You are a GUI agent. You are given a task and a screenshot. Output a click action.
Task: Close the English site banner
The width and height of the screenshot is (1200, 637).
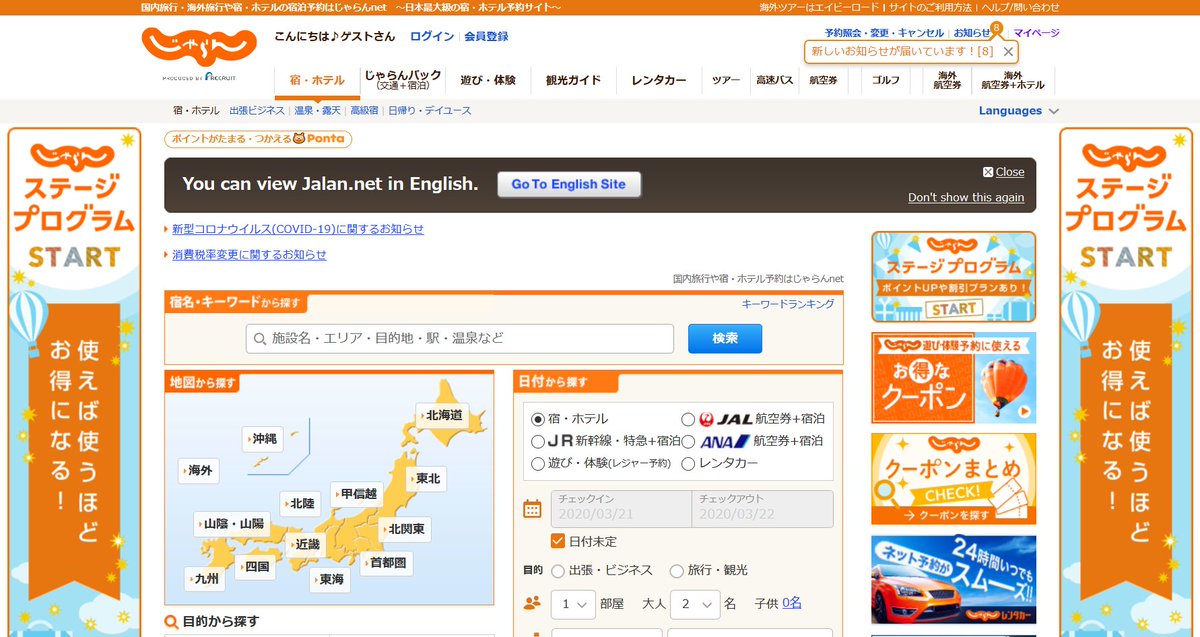[x=1004, y=172]
